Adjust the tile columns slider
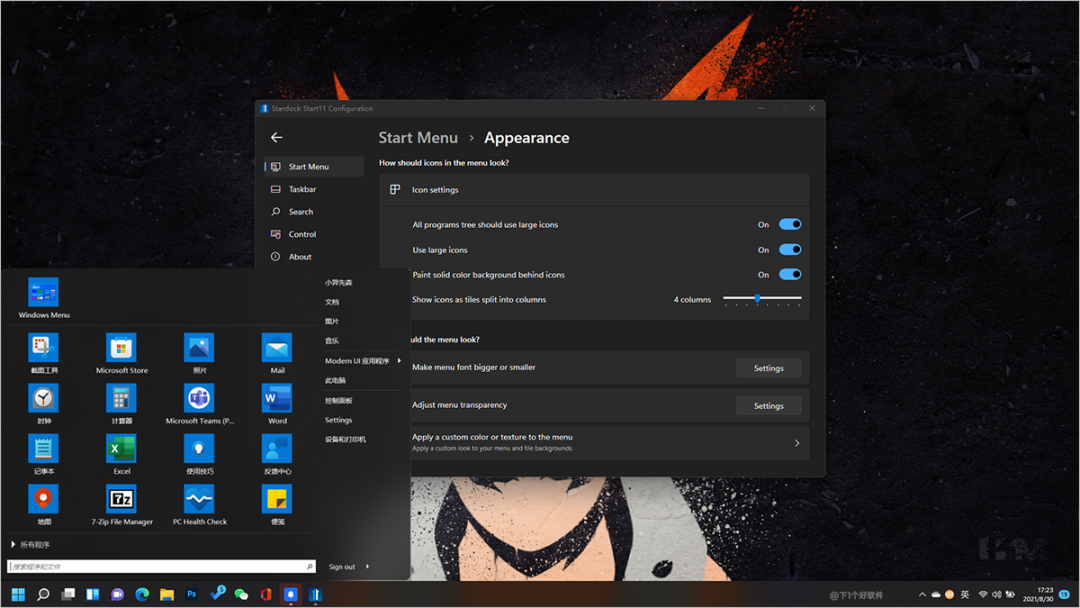The width and height of the screenshot is (1080, 608). pos(758,299)
